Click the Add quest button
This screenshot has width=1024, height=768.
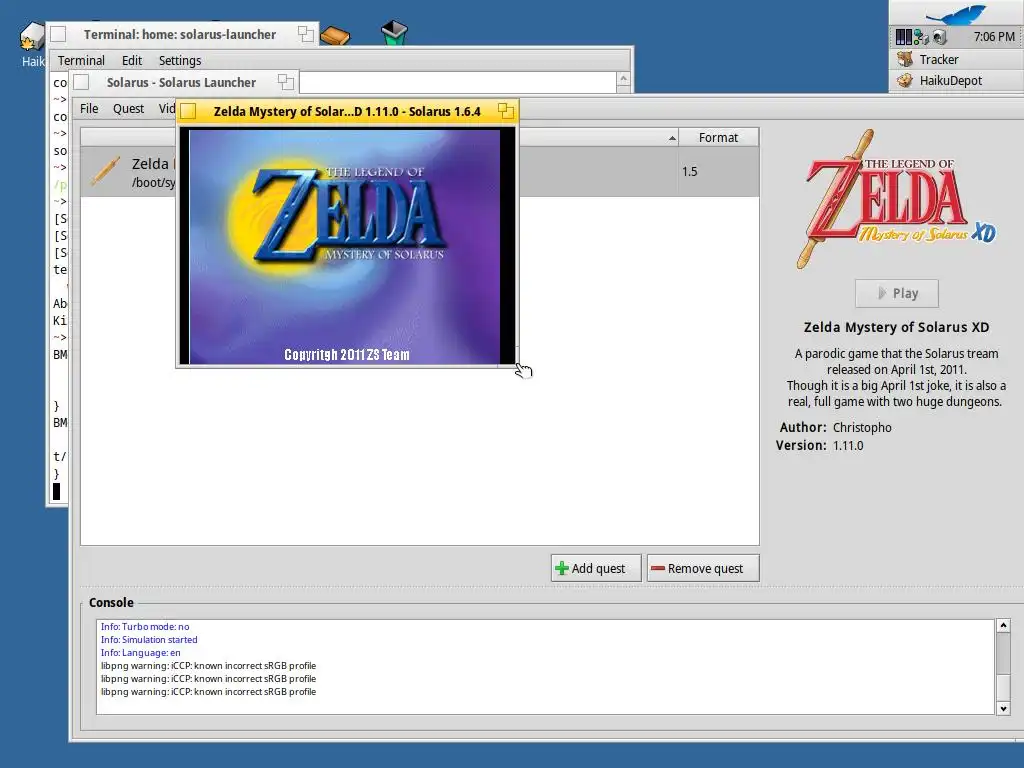(x=596, y=568)
